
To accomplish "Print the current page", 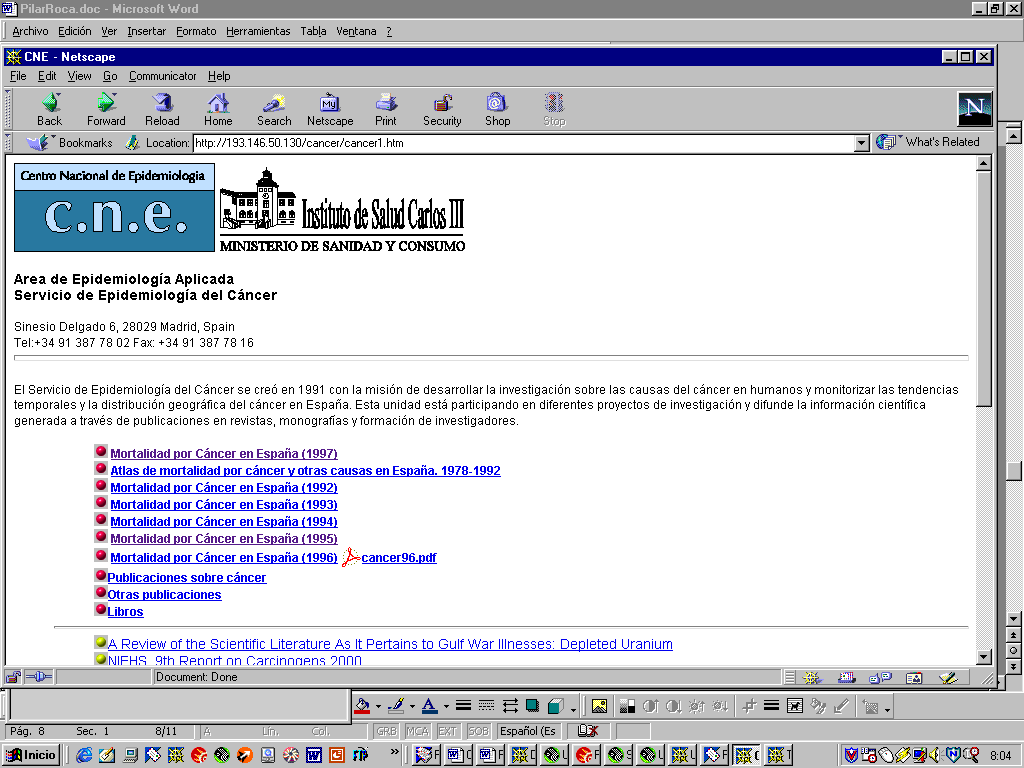I will [386, 109].
